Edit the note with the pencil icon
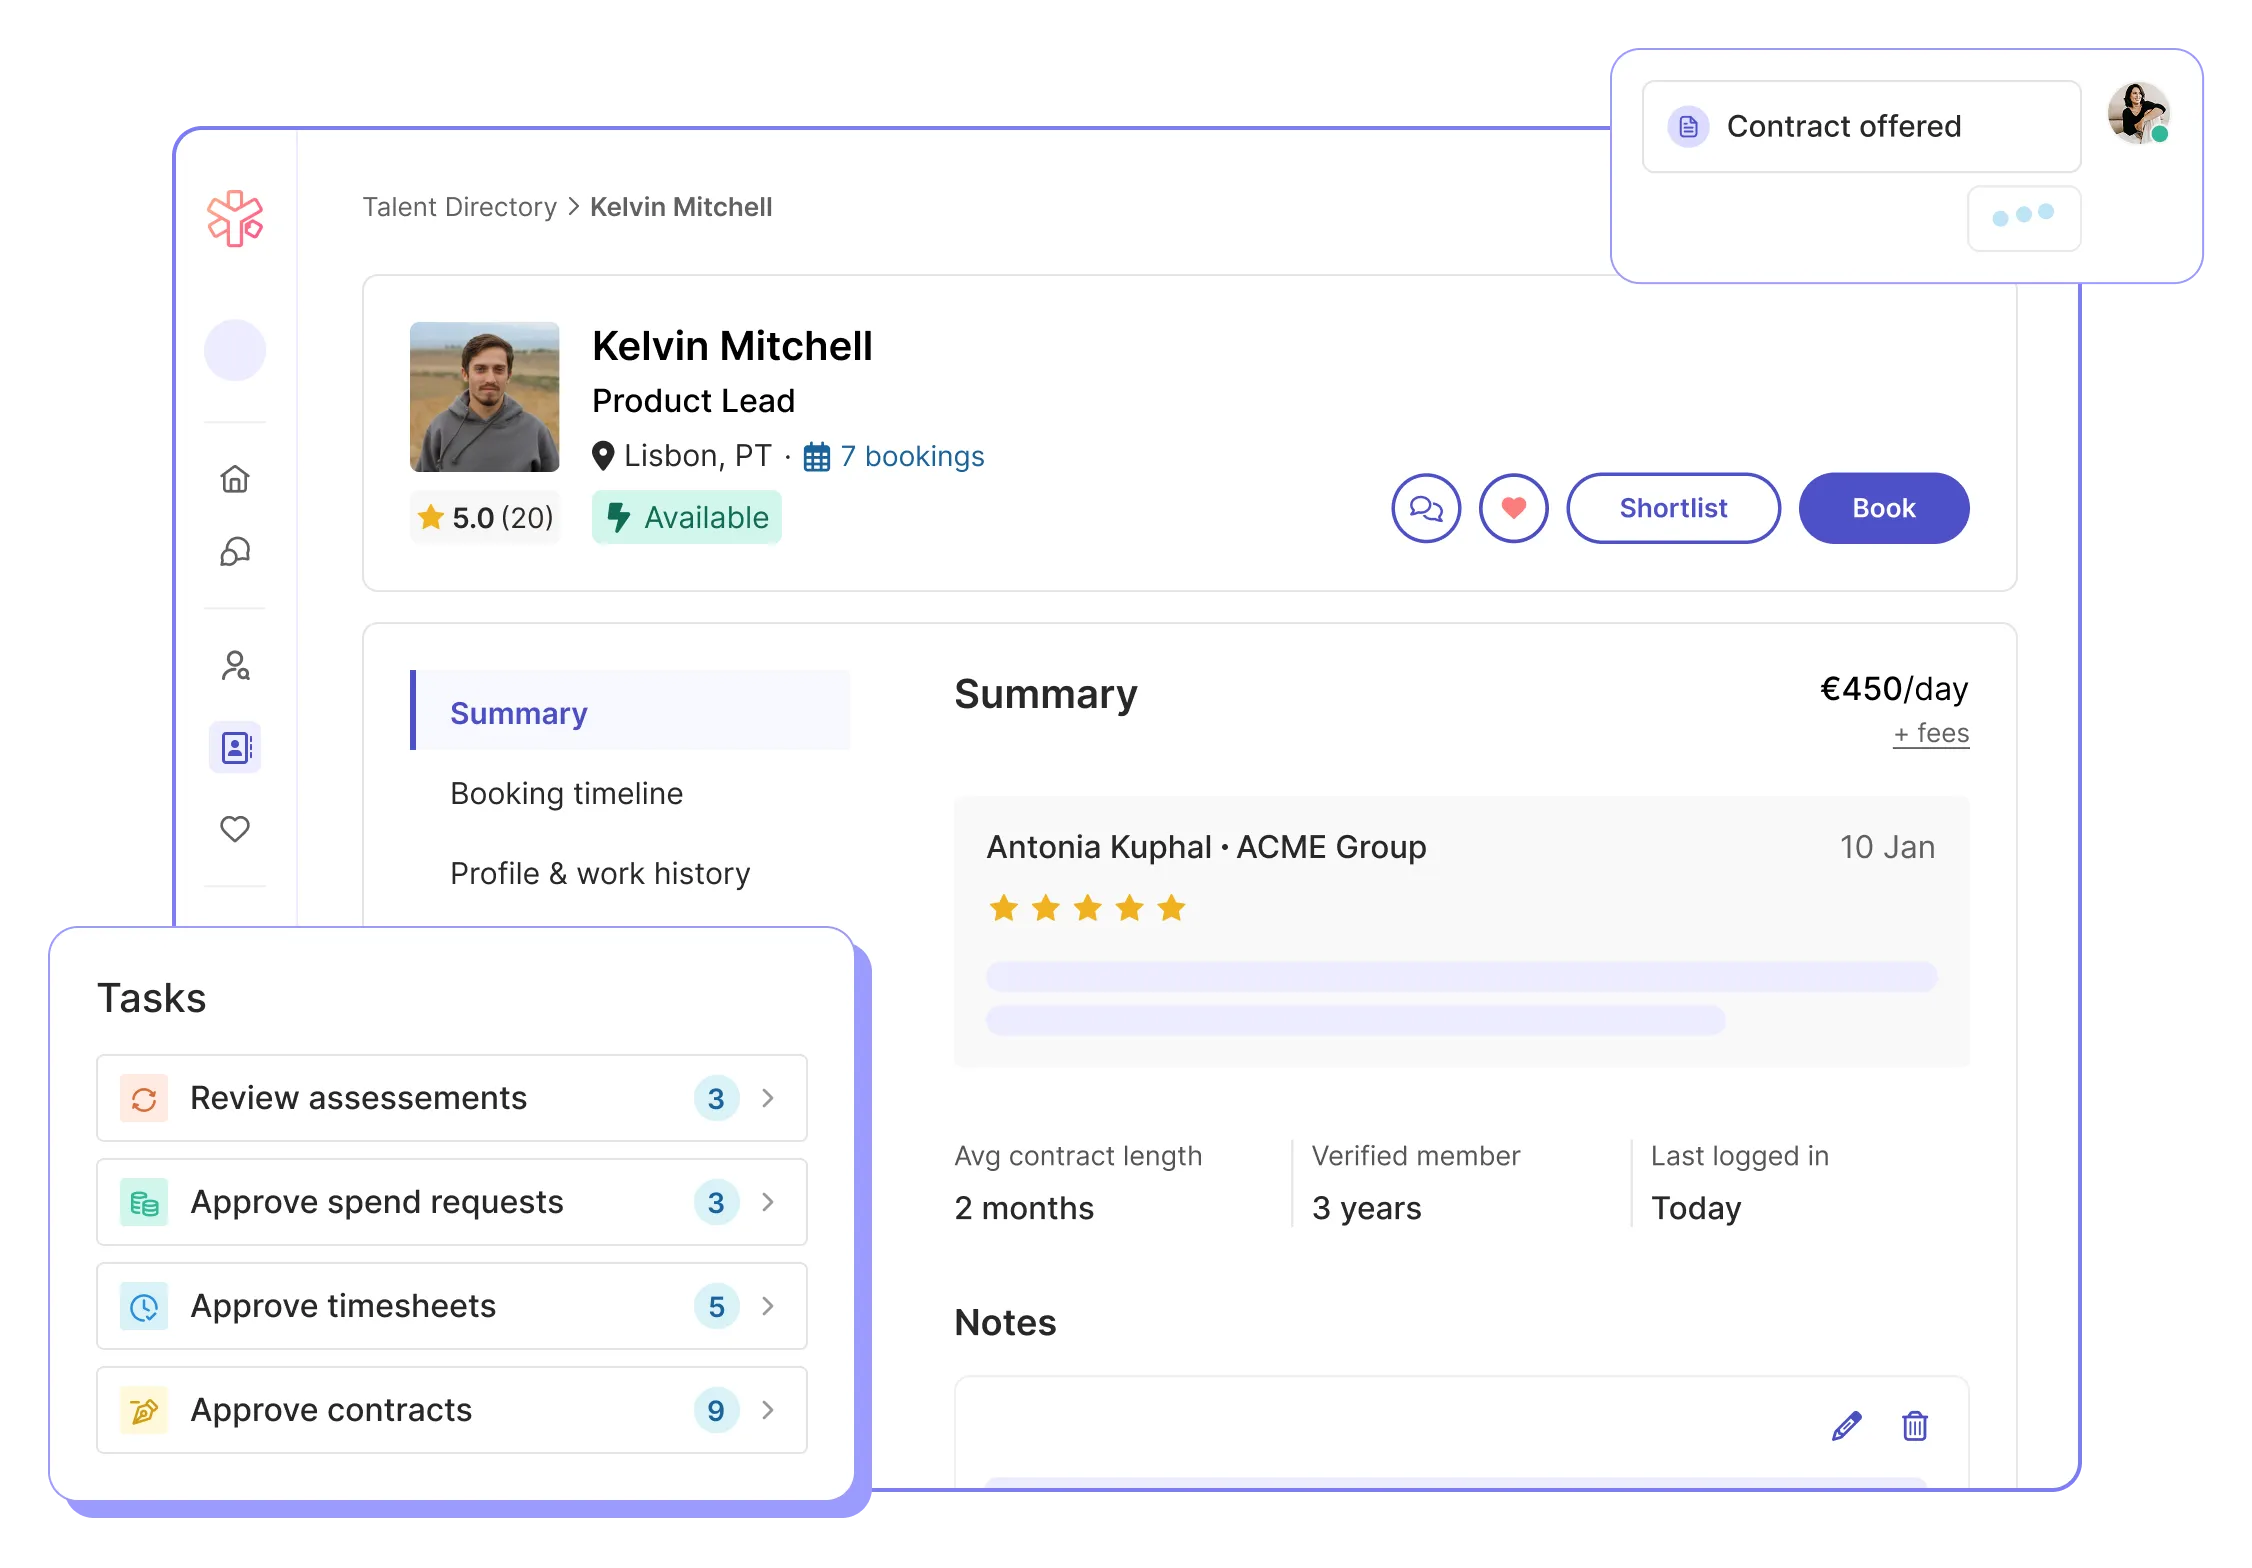This screenshot has height=1568, width=2252. point(1846,1426)
